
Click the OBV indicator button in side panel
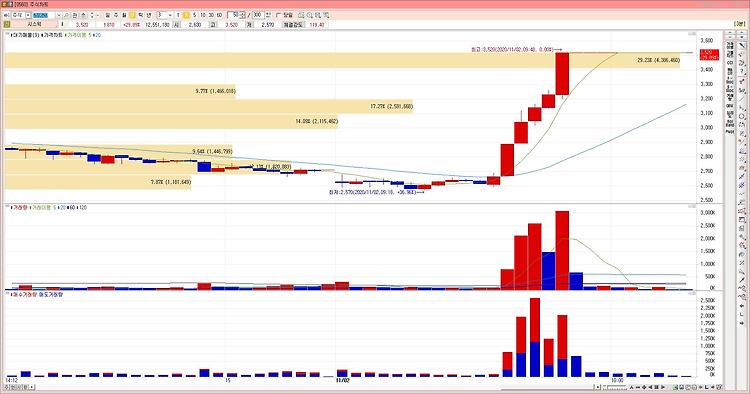(x=730, y=105)
